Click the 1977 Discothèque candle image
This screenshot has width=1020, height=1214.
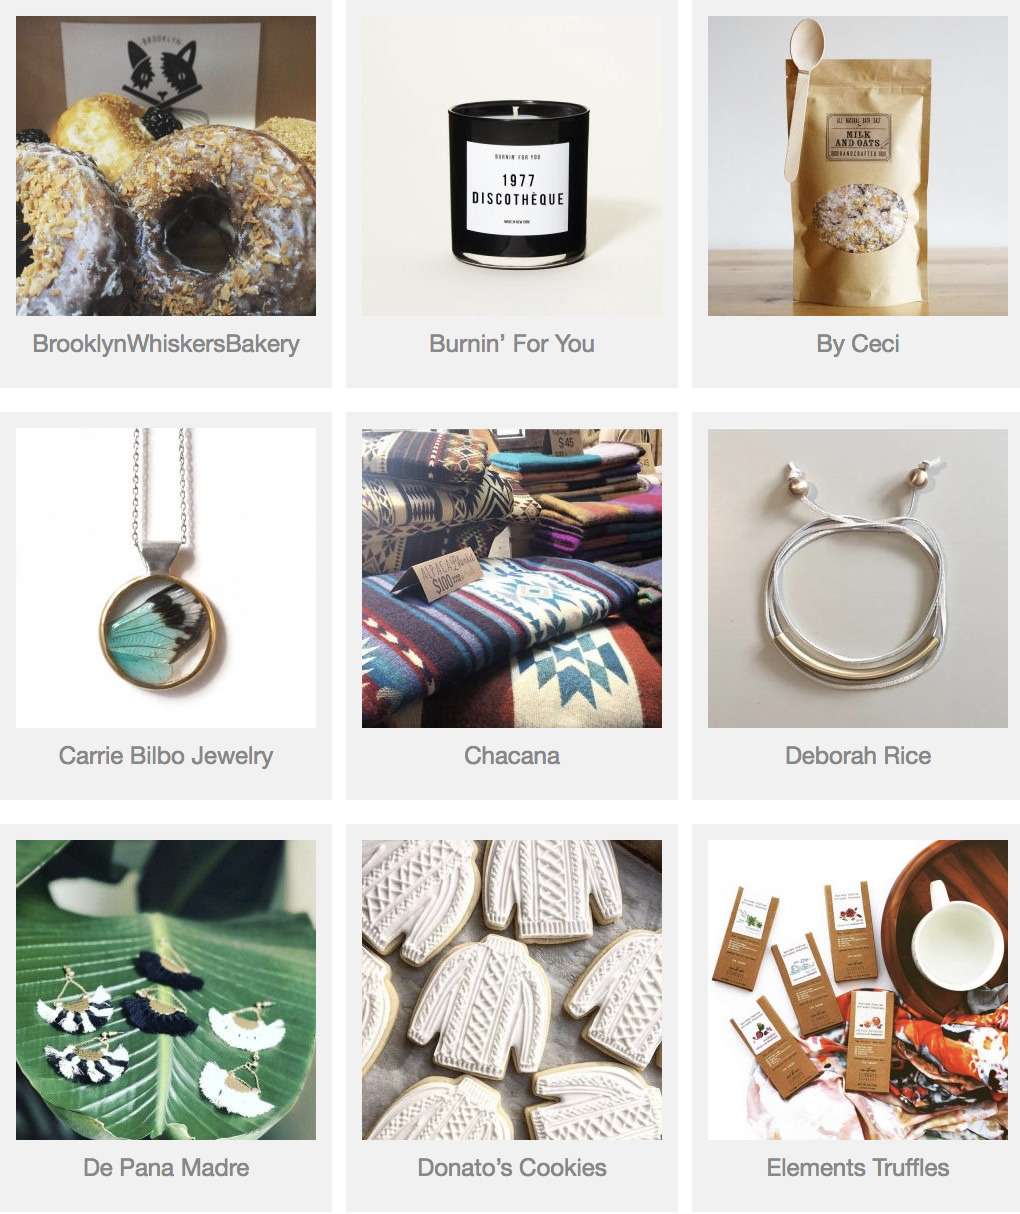tap(512, 166)
